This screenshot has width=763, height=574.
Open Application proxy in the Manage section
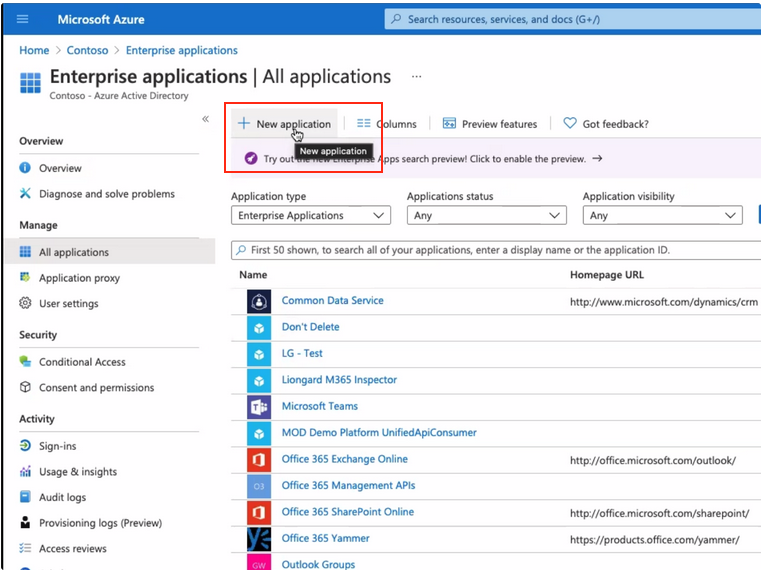pyautogui.click(x=79, y=278)
